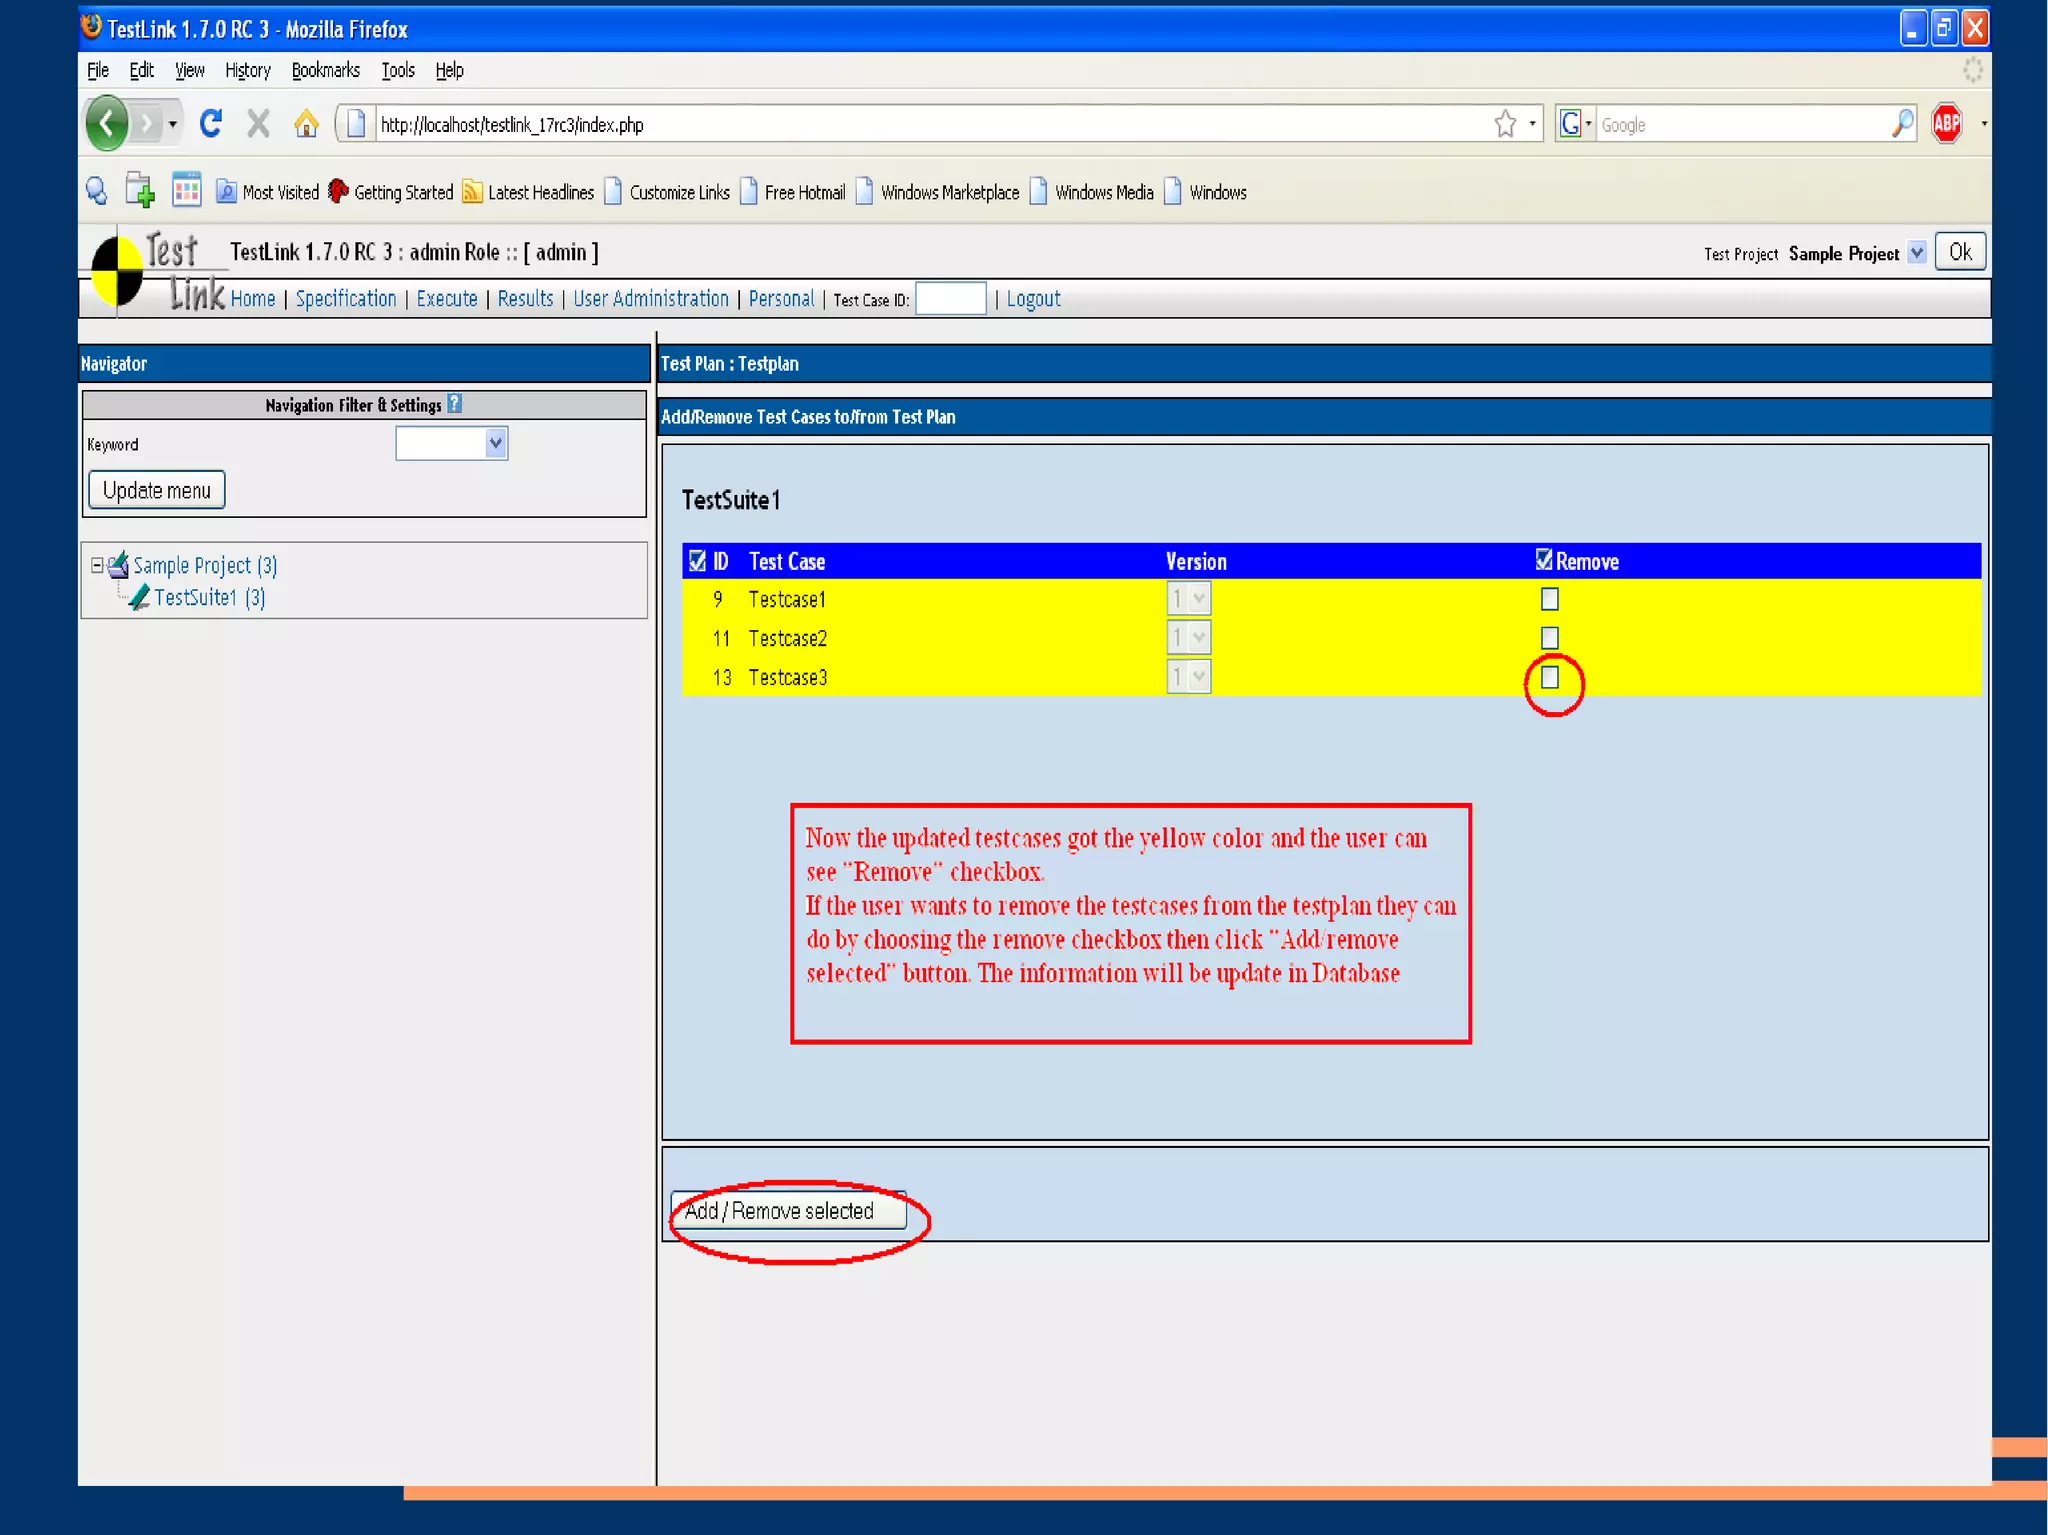Bookmark page with the star icon

click(x=1505, y=124)
